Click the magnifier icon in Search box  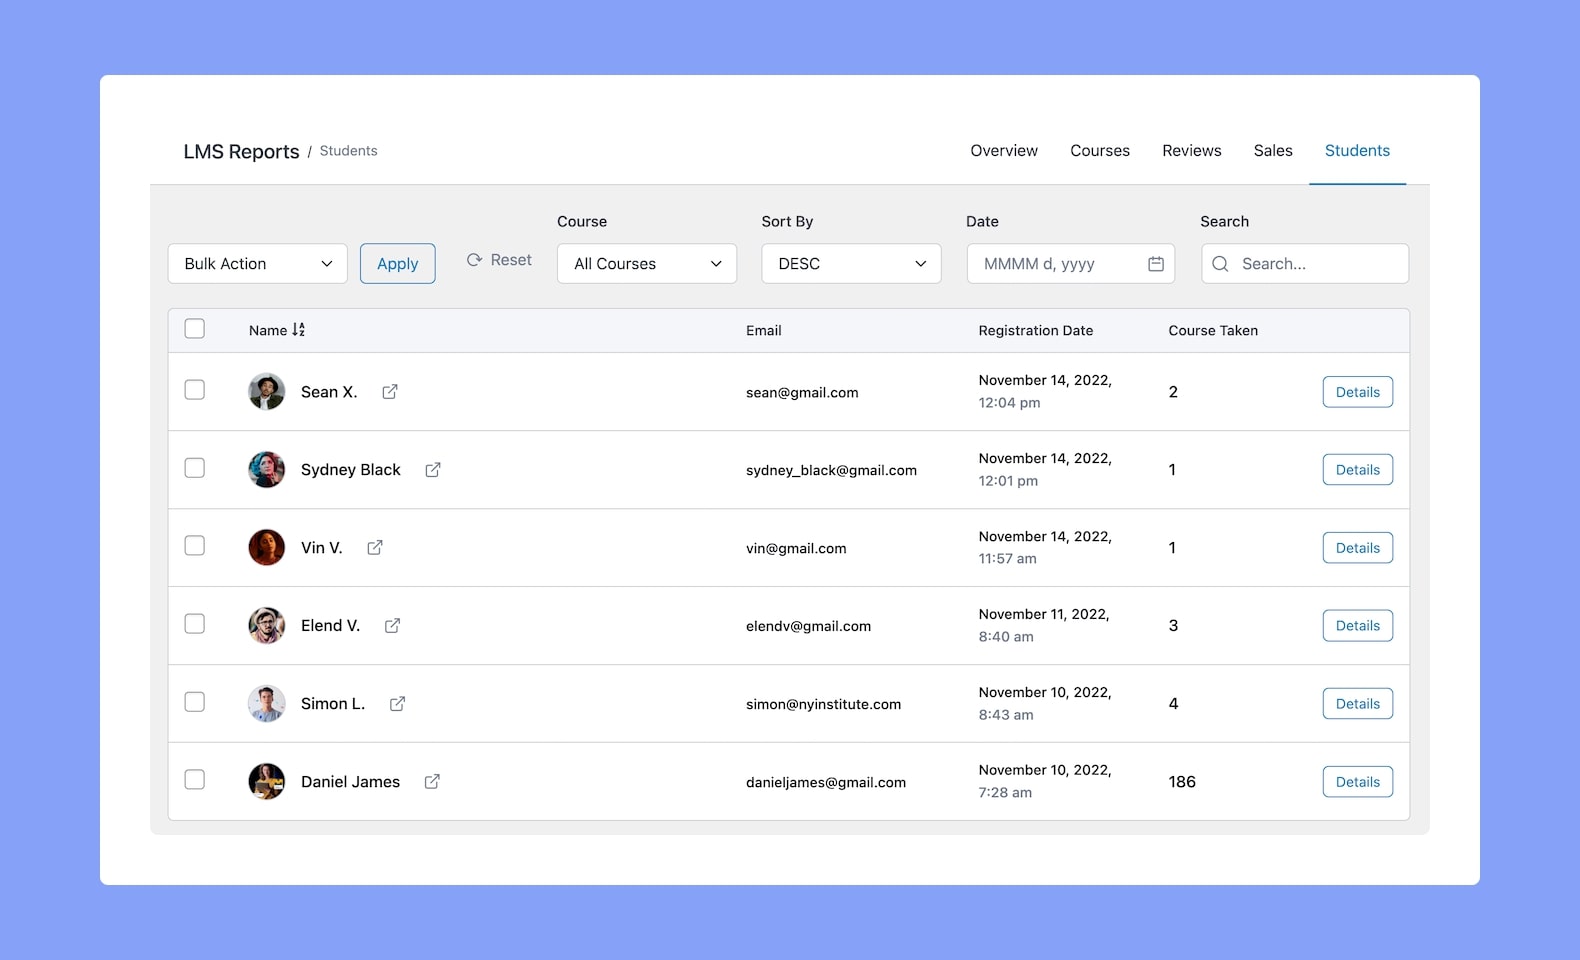tap(1220, 264)
